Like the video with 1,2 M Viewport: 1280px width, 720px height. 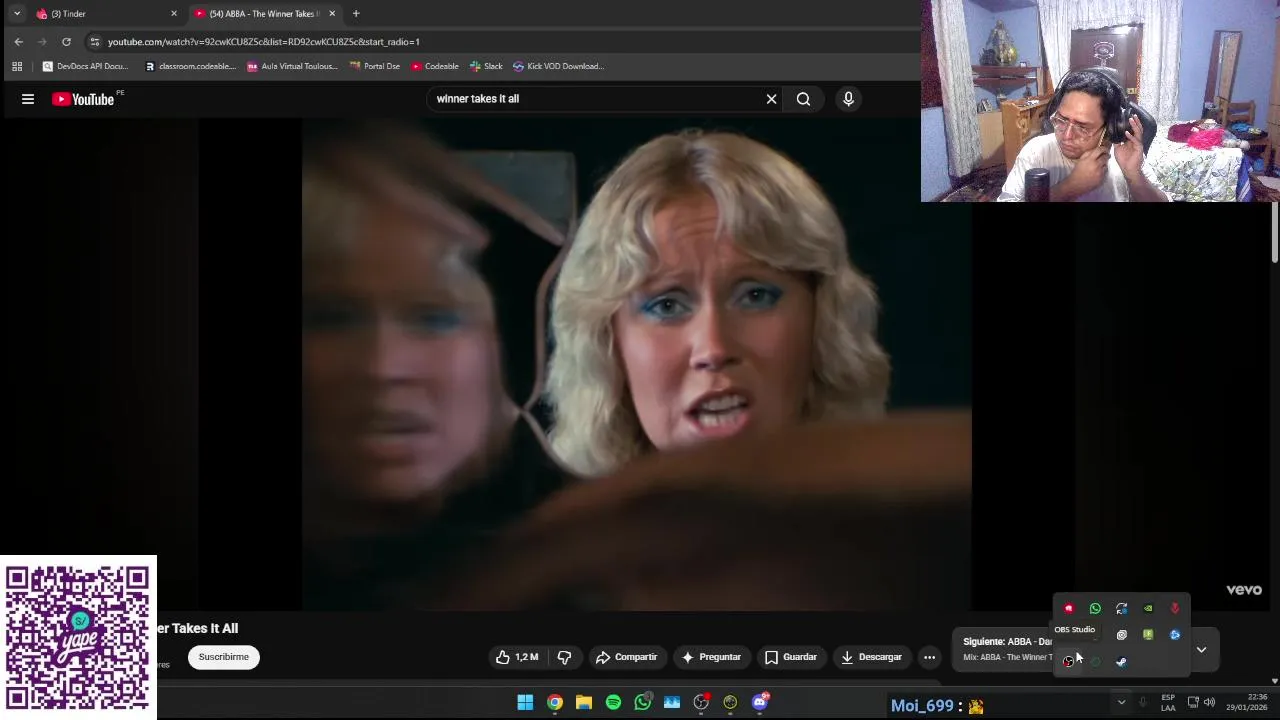point(517,657)
